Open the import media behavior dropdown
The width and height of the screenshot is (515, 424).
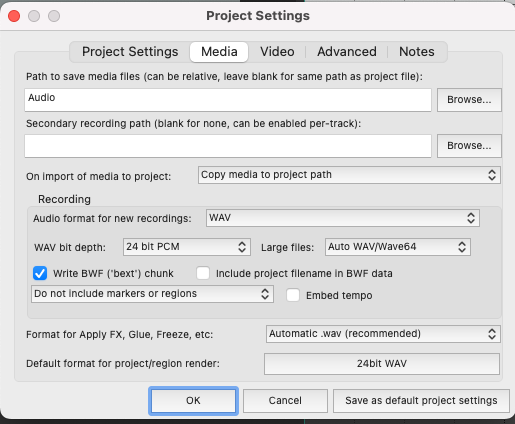pos(349,175)
